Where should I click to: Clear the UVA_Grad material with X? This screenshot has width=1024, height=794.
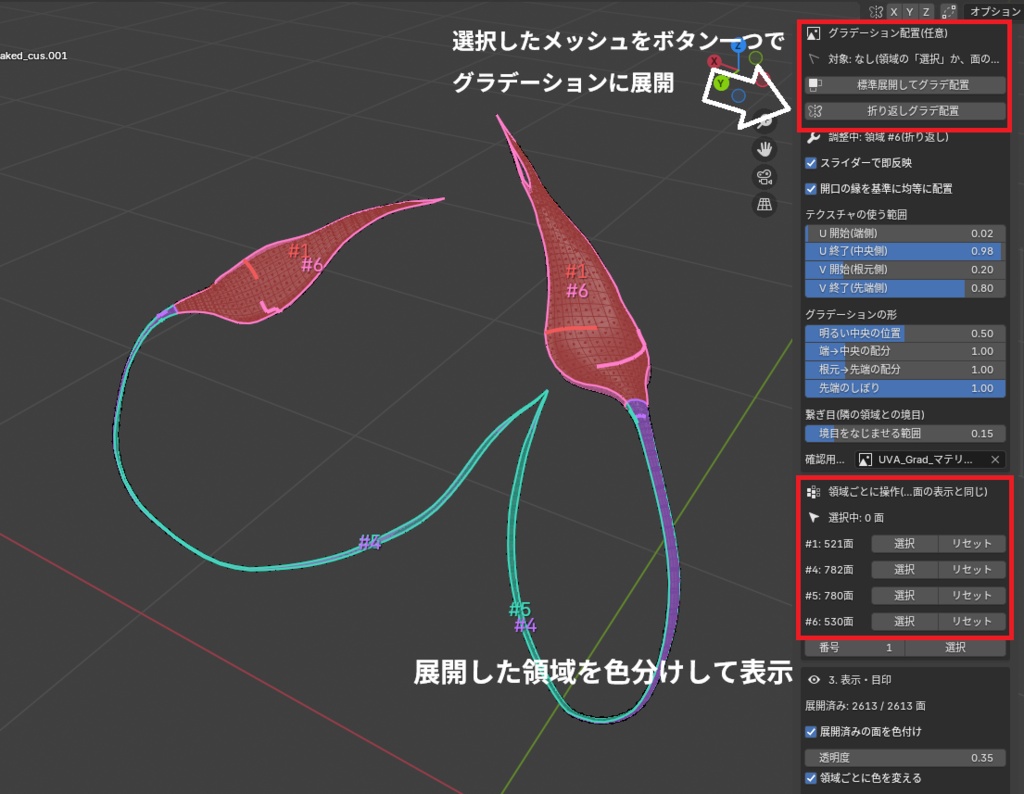pos(995,460)
